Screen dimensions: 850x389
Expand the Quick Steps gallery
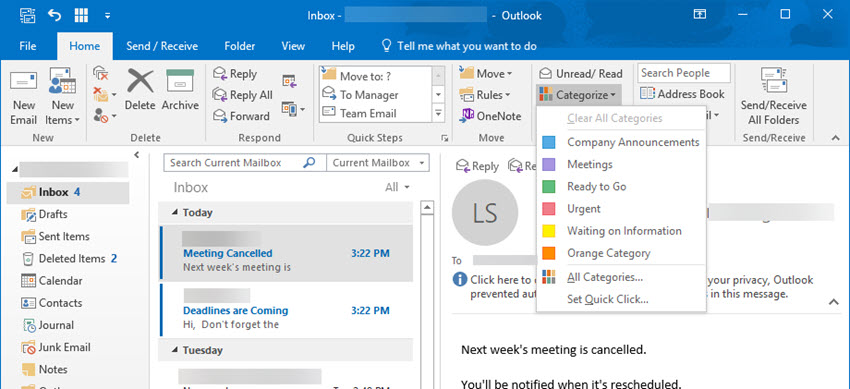(x=439, y=114)
